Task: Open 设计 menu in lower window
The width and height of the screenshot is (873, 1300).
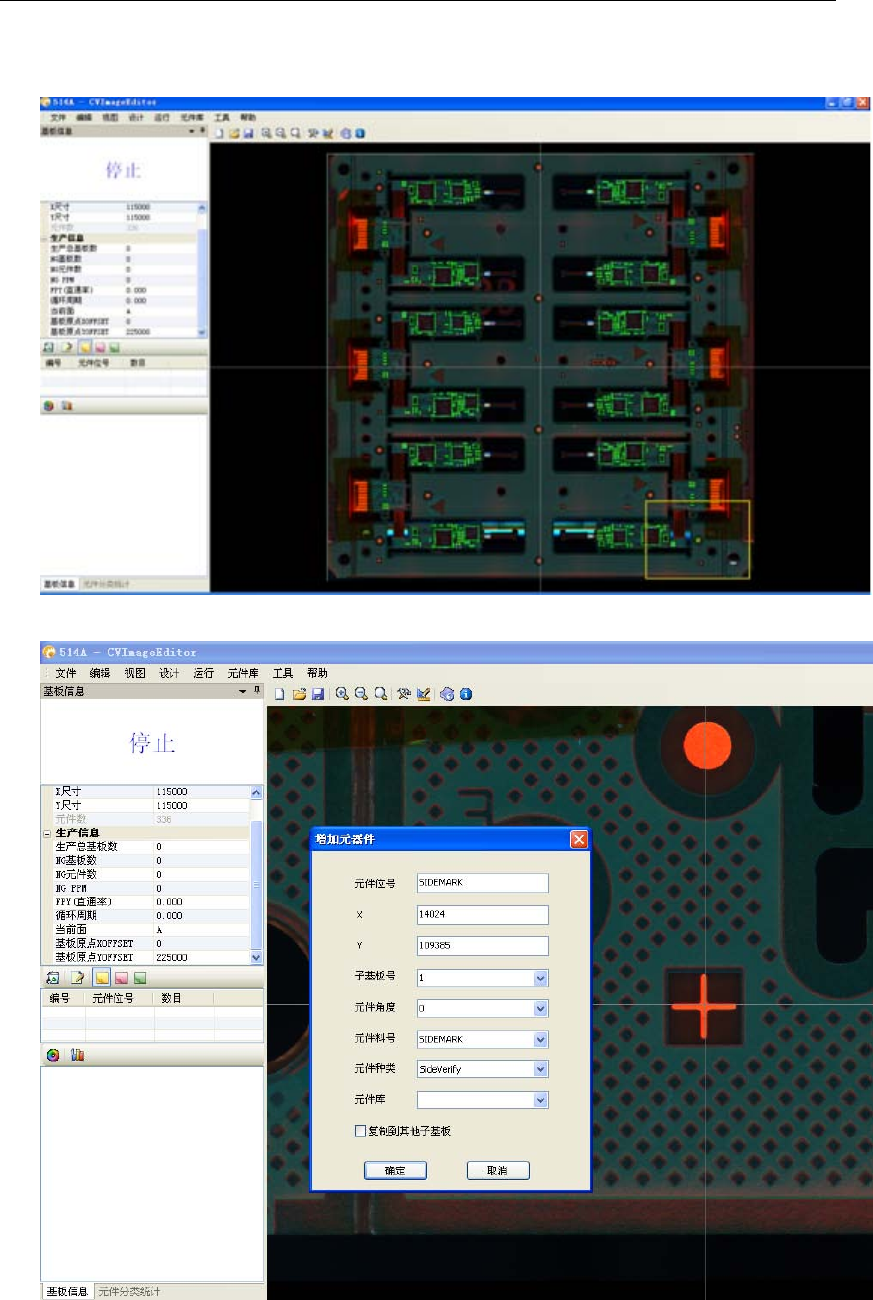Action: (169, 673)
